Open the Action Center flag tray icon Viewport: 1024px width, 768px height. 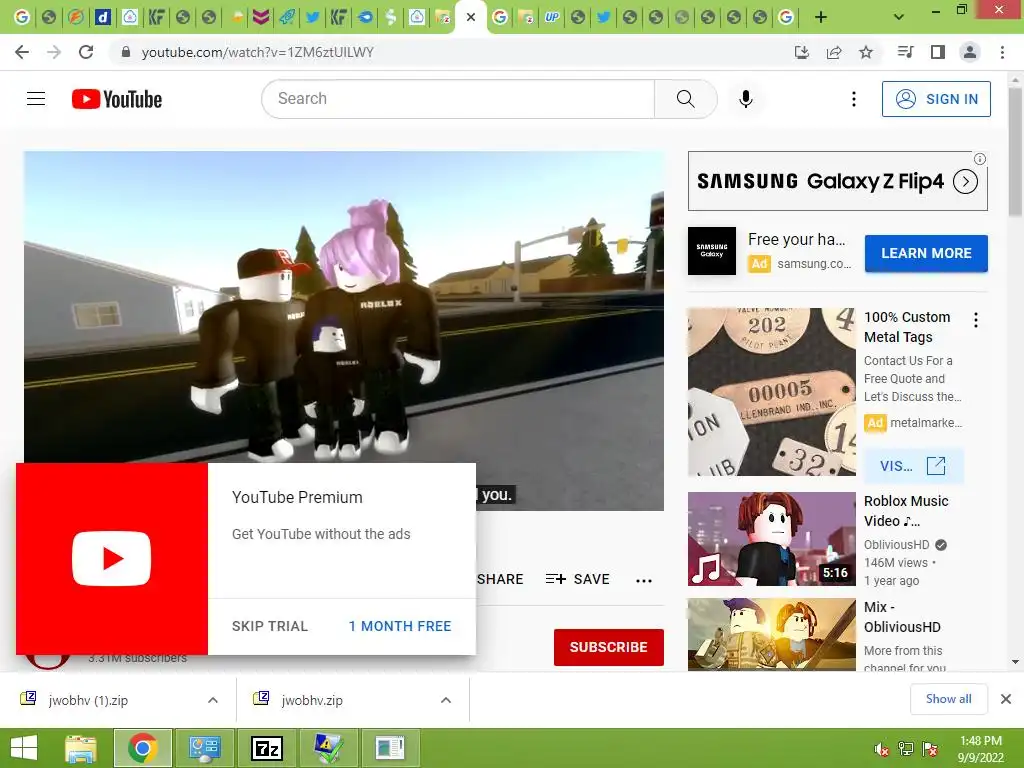click(930, 749)
